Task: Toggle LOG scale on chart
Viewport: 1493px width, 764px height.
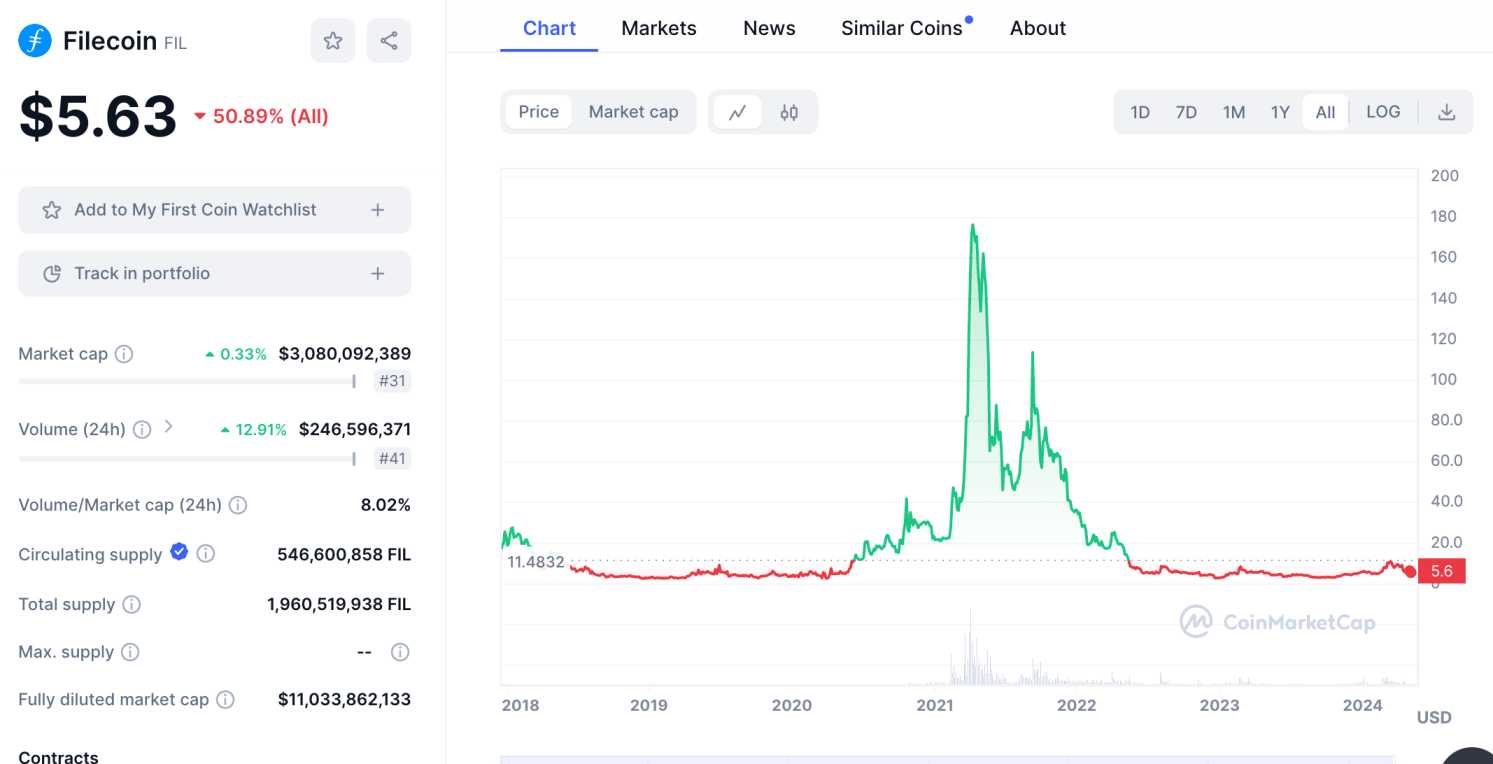Action: pos(1383,112)
